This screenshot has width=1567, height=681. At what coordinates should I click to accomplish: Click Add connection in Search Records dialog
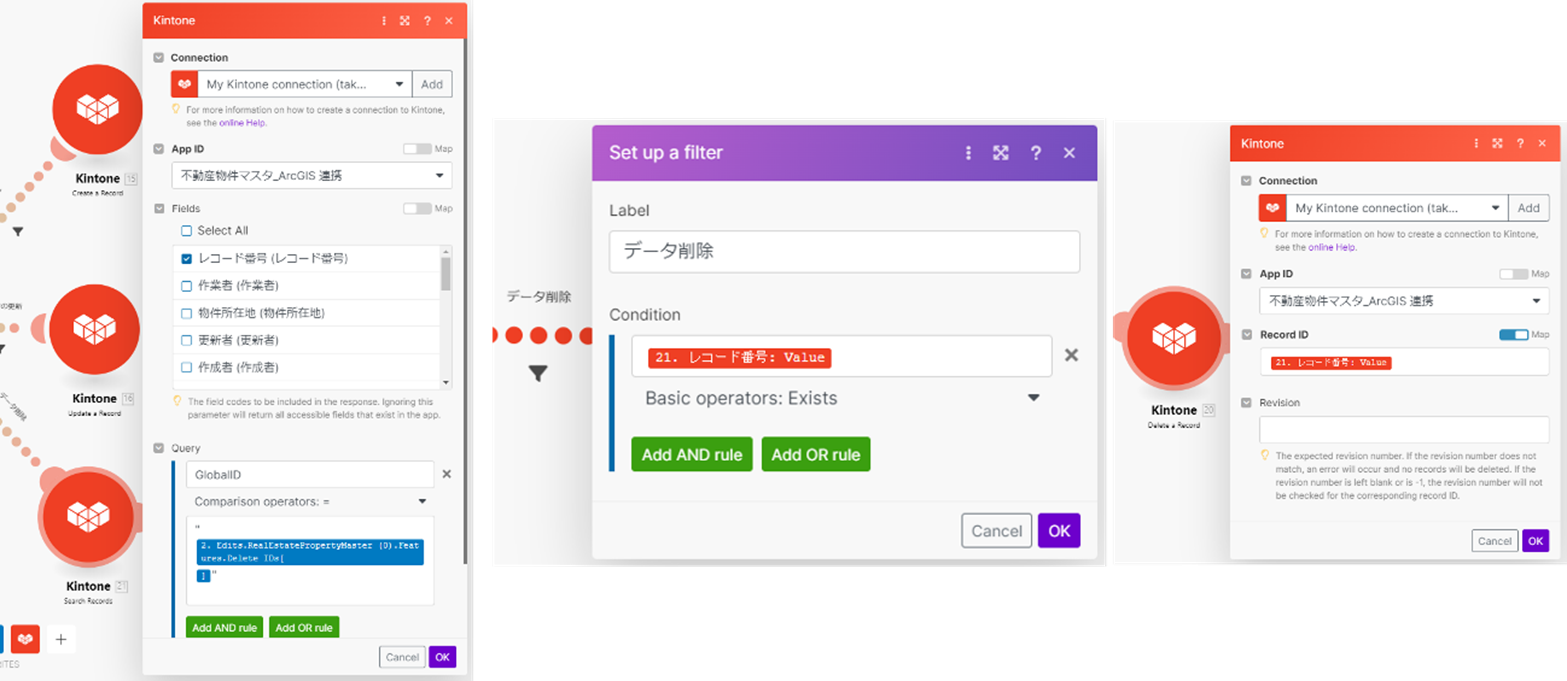click(431, 84)
